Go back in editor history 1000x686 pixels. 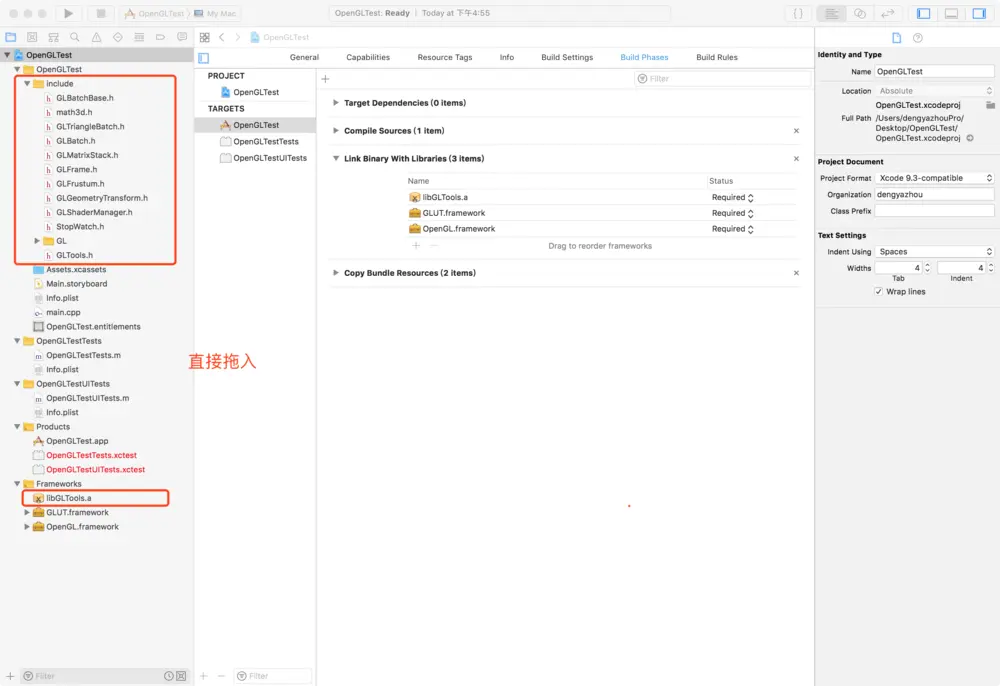[x=222, y=38]
